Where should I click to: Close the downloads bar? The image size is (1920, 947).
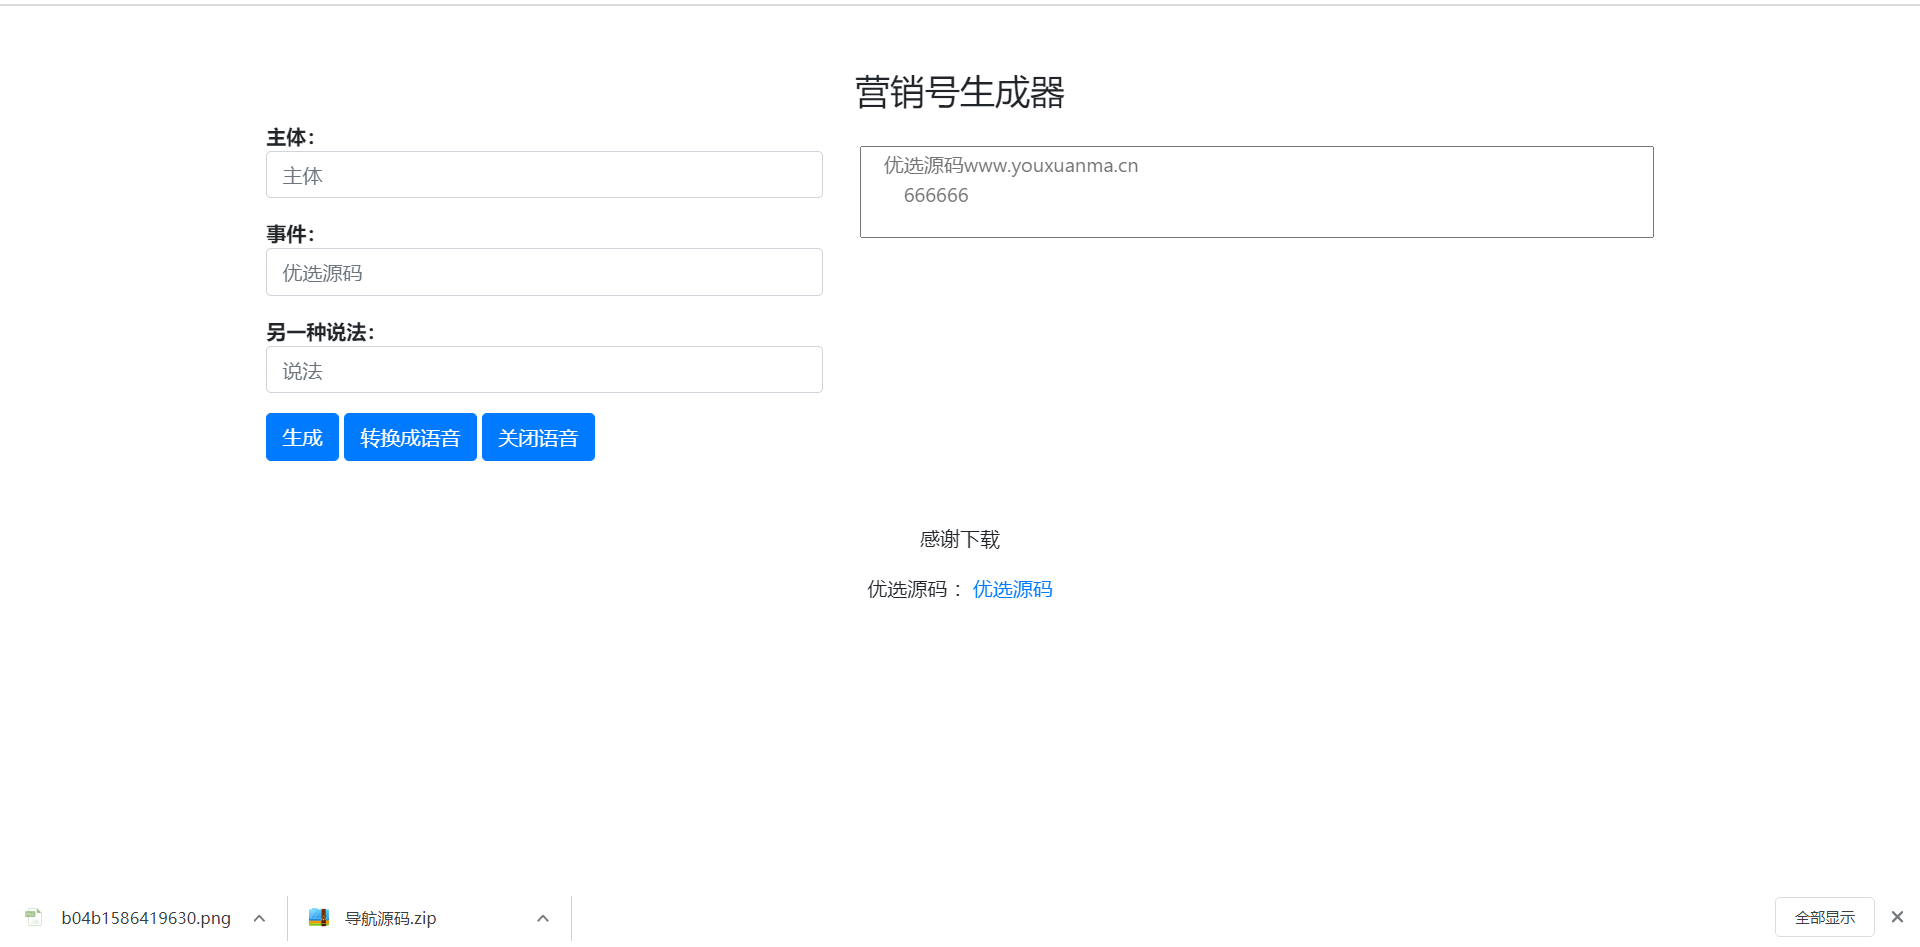1897,917
